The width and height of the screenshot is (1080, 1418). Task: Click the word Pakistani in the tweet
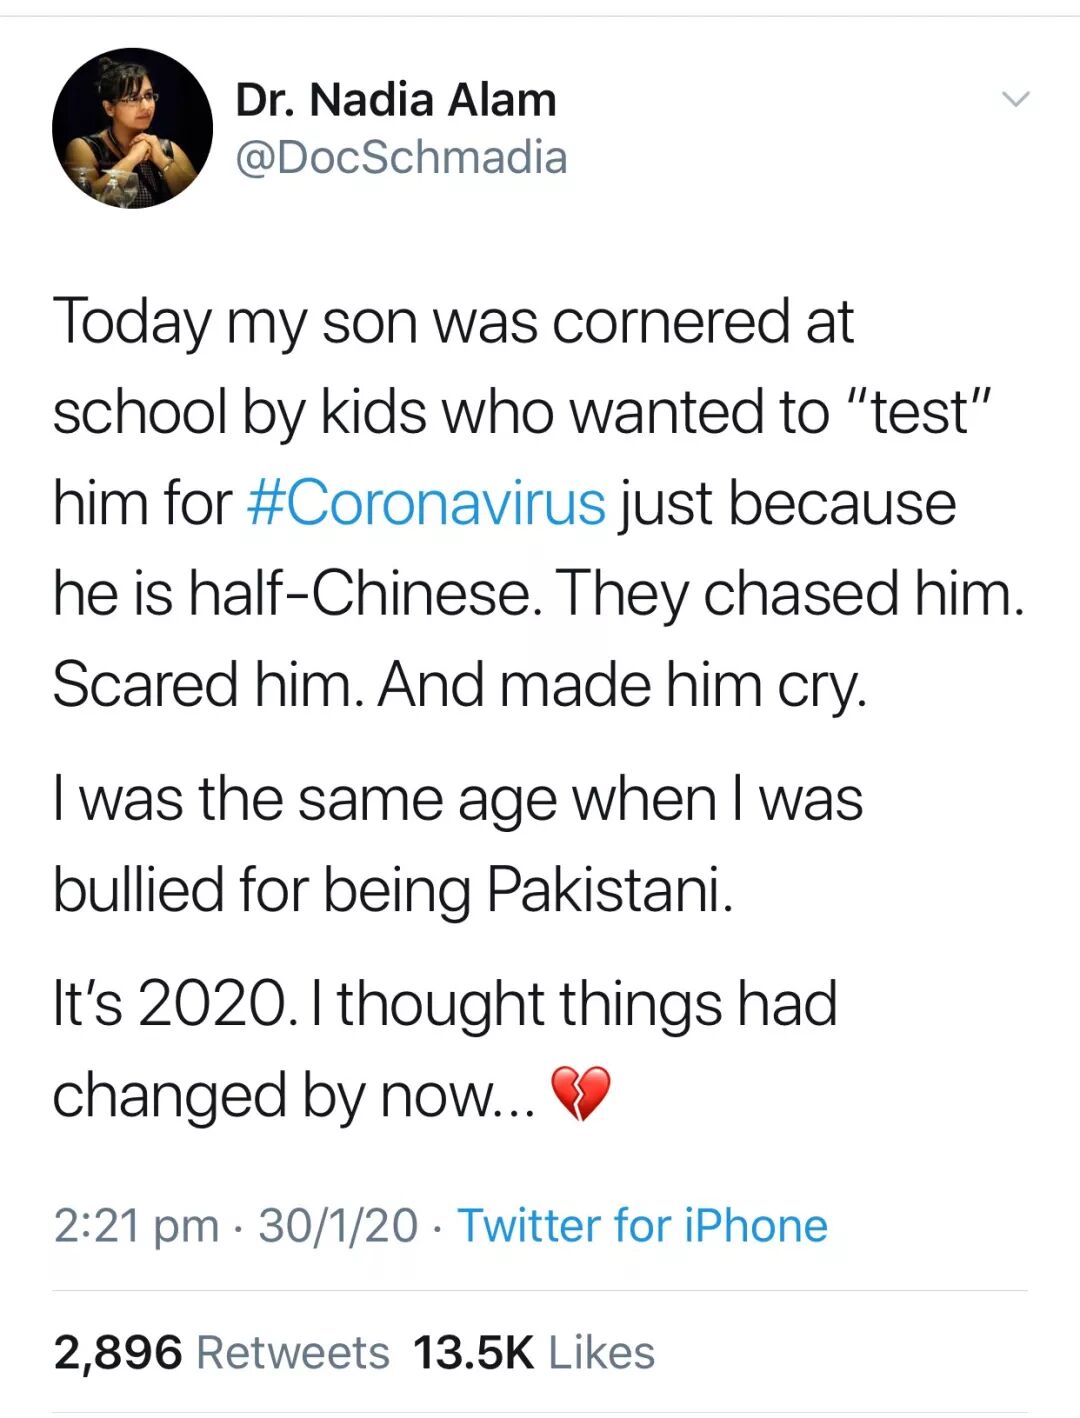point(609,889)
